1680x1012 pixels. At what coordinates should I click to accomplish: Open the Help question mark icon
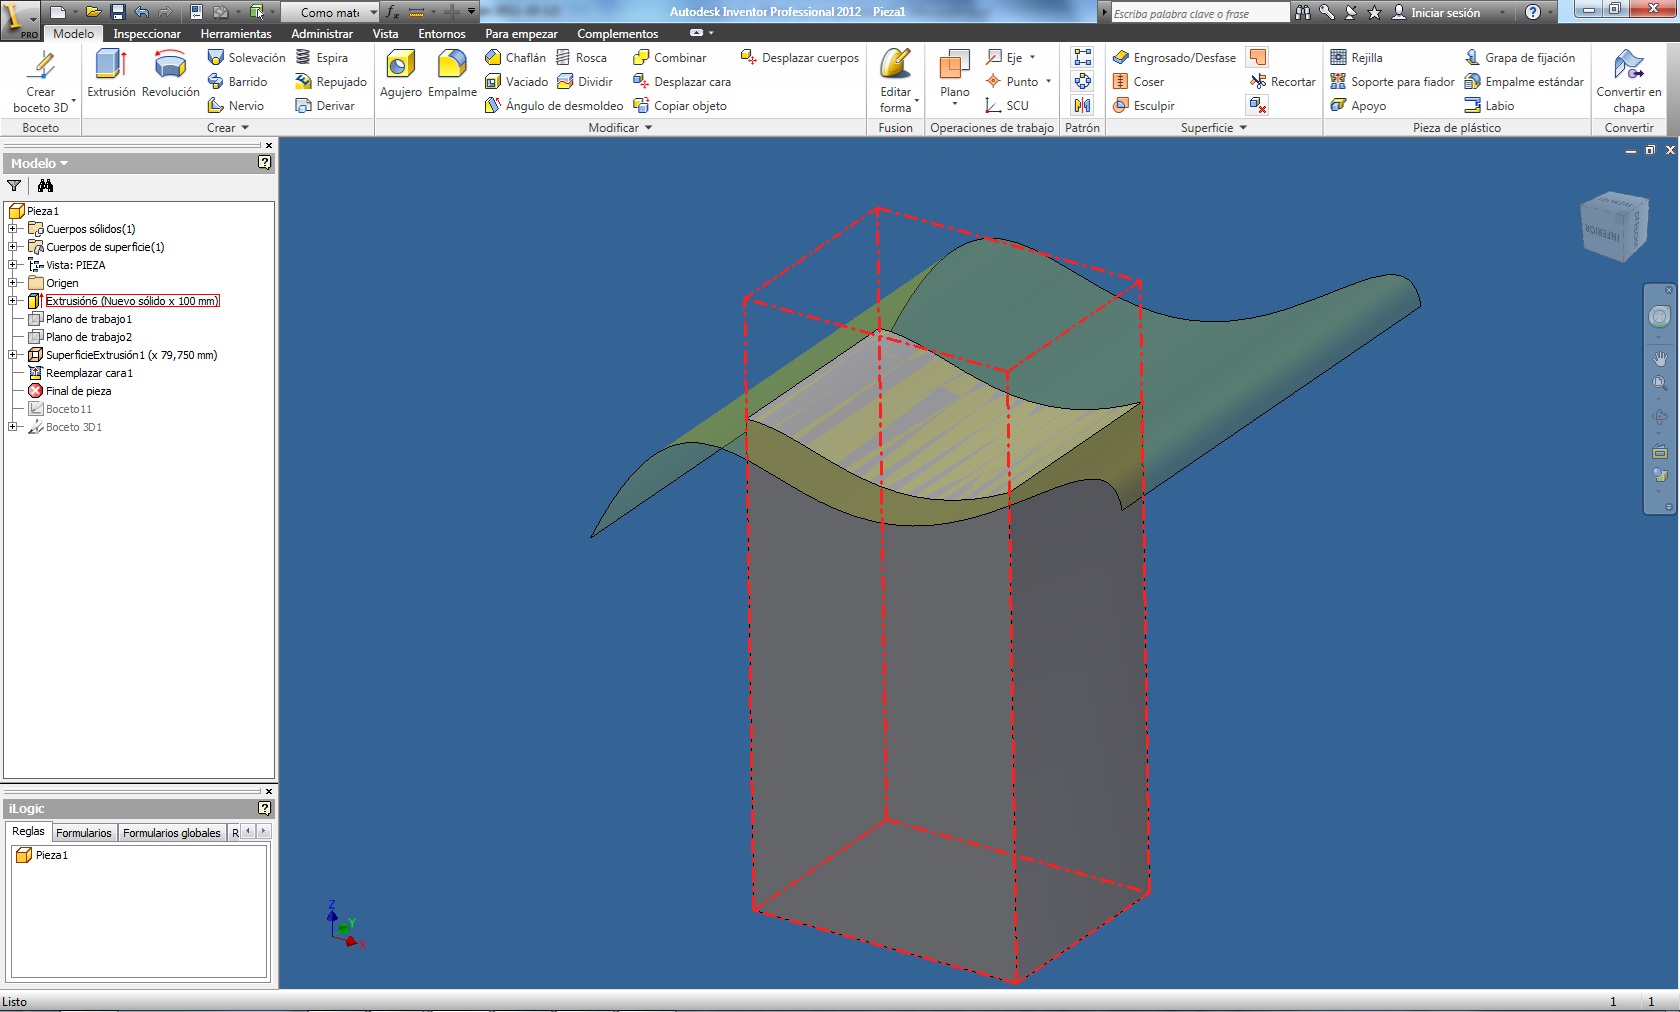pos(1533,12)
